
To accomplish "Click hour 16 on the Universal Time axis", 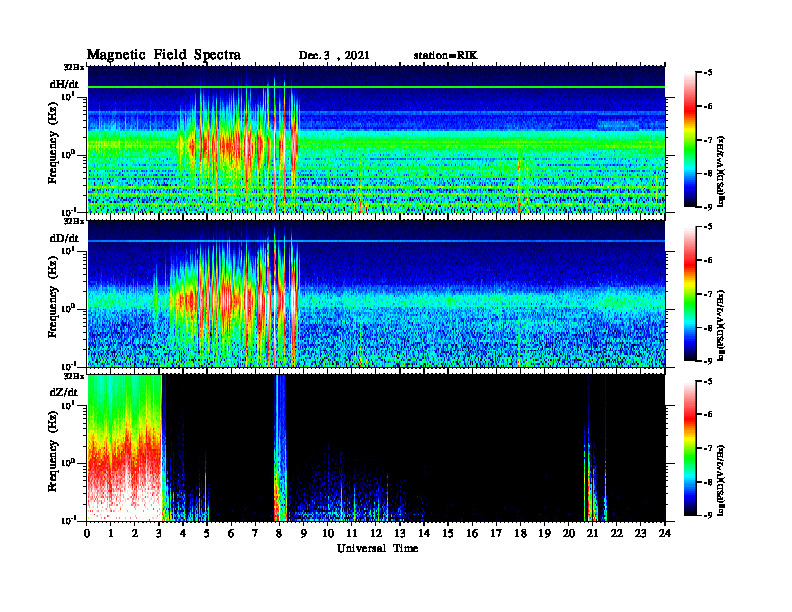I will click(x=472, y=534).
